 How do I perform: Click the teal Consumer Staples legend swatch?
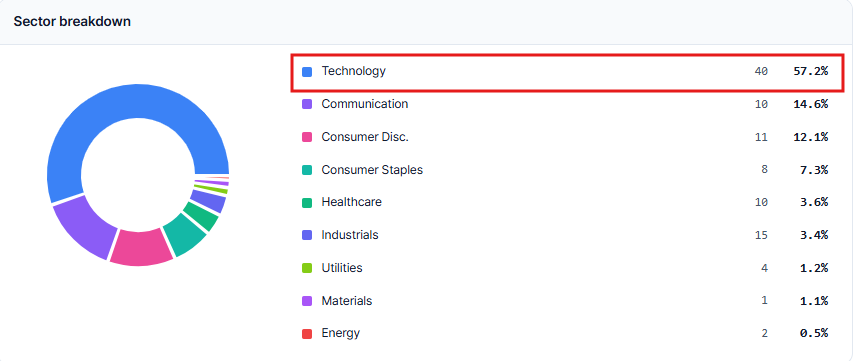(x=307, y=170)
